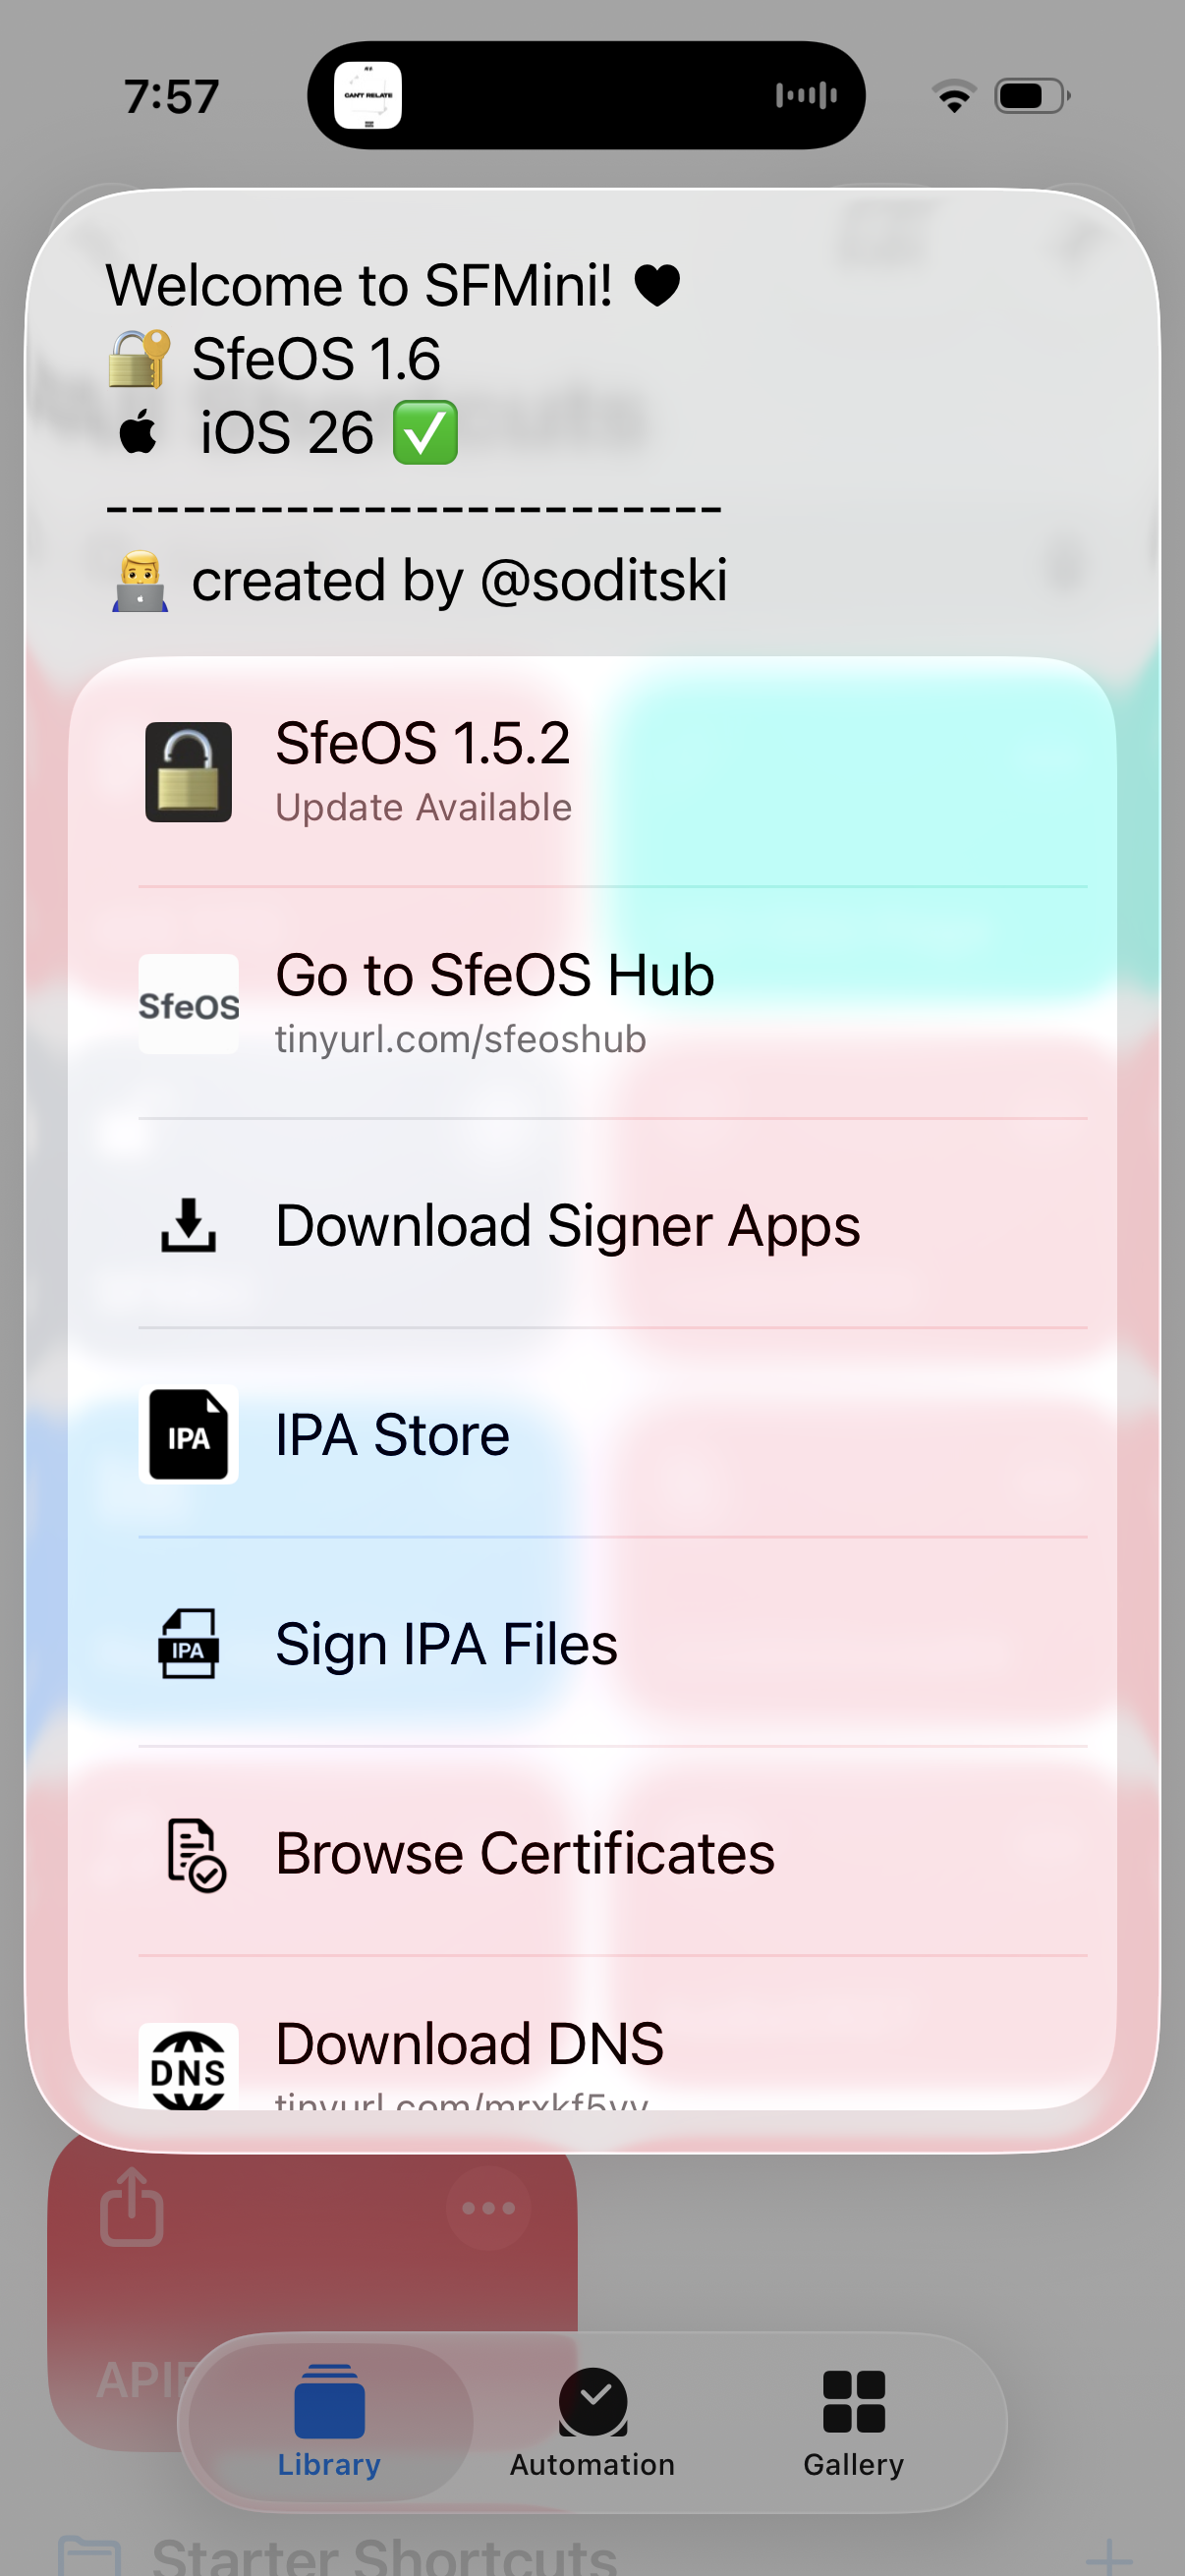Tap the Sign IPA document icon
The width and height of the screenshot is (1185, 2576).
click(188, 1643)
